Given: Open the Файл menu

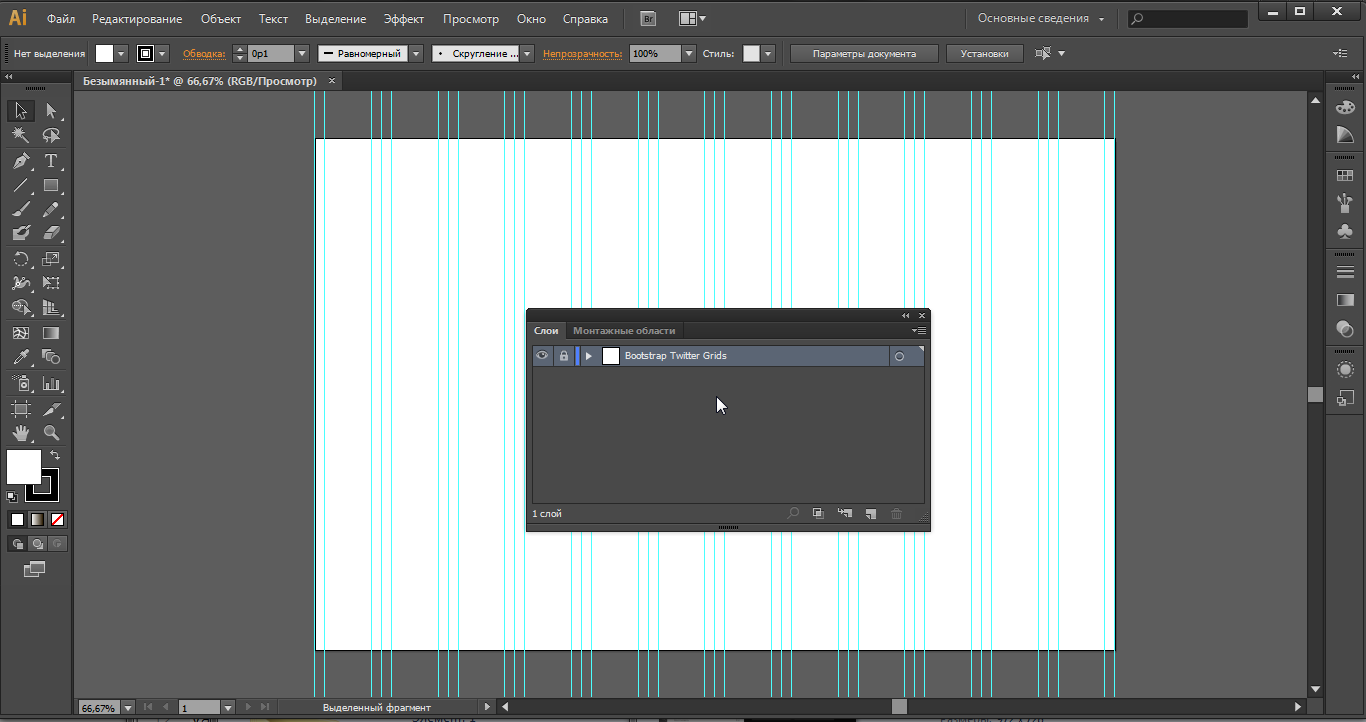Looking at the screenshot, I should pos(61,19).
